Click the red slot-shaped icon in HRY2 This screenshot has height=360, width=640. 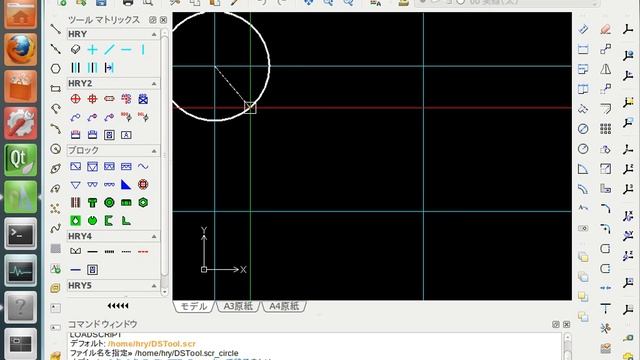point(109,99)
